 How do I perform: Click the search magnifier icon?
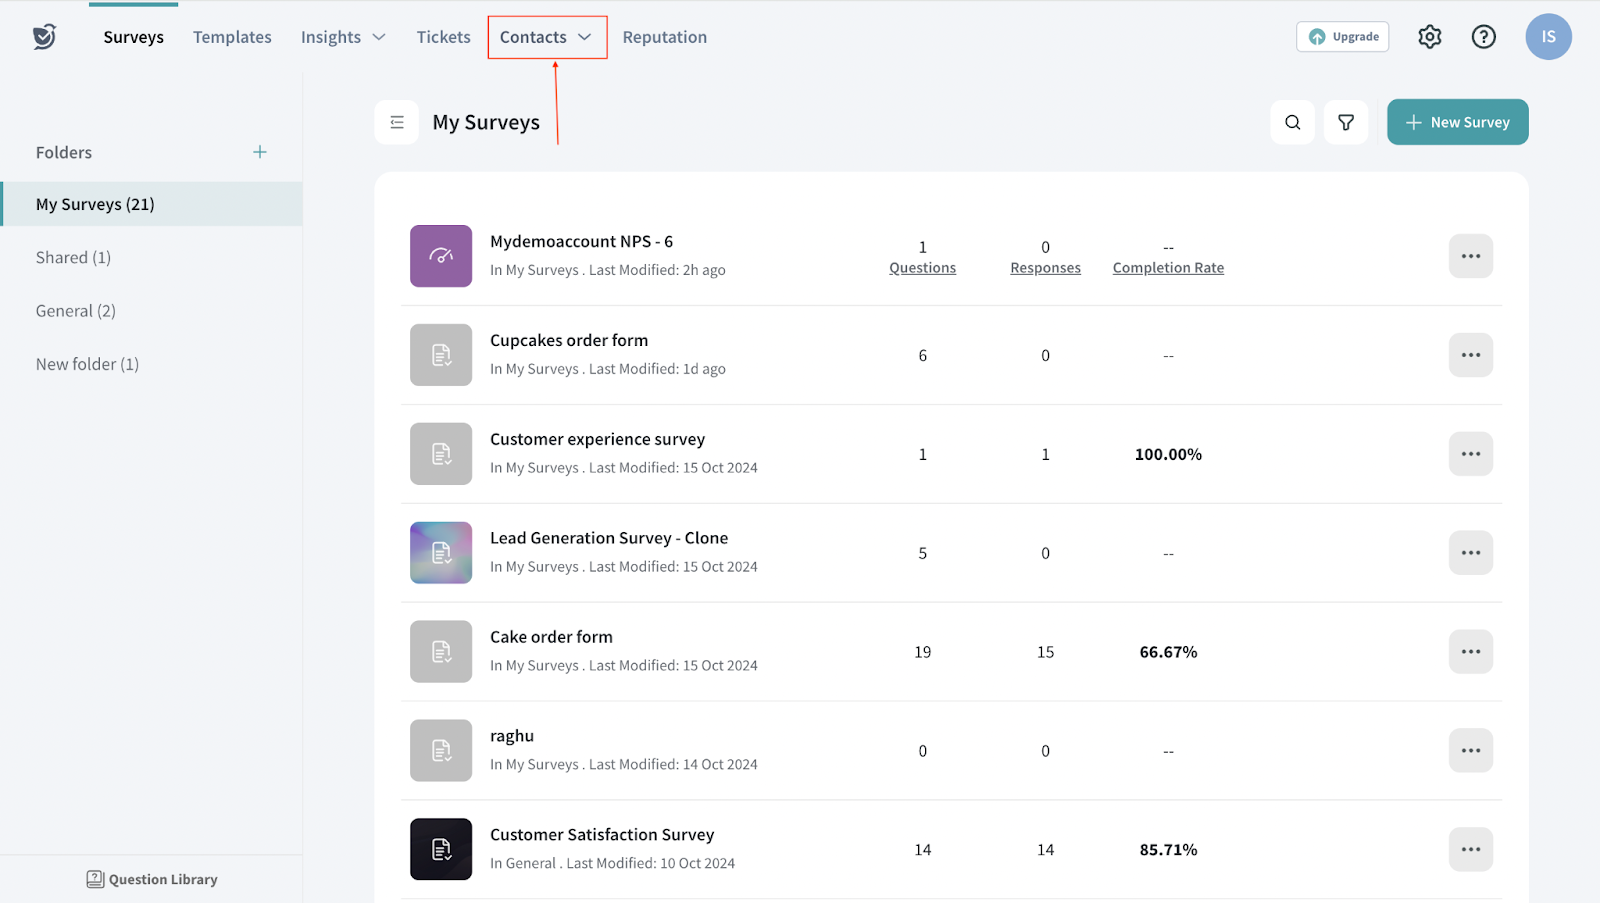(x=1292, y=122)
